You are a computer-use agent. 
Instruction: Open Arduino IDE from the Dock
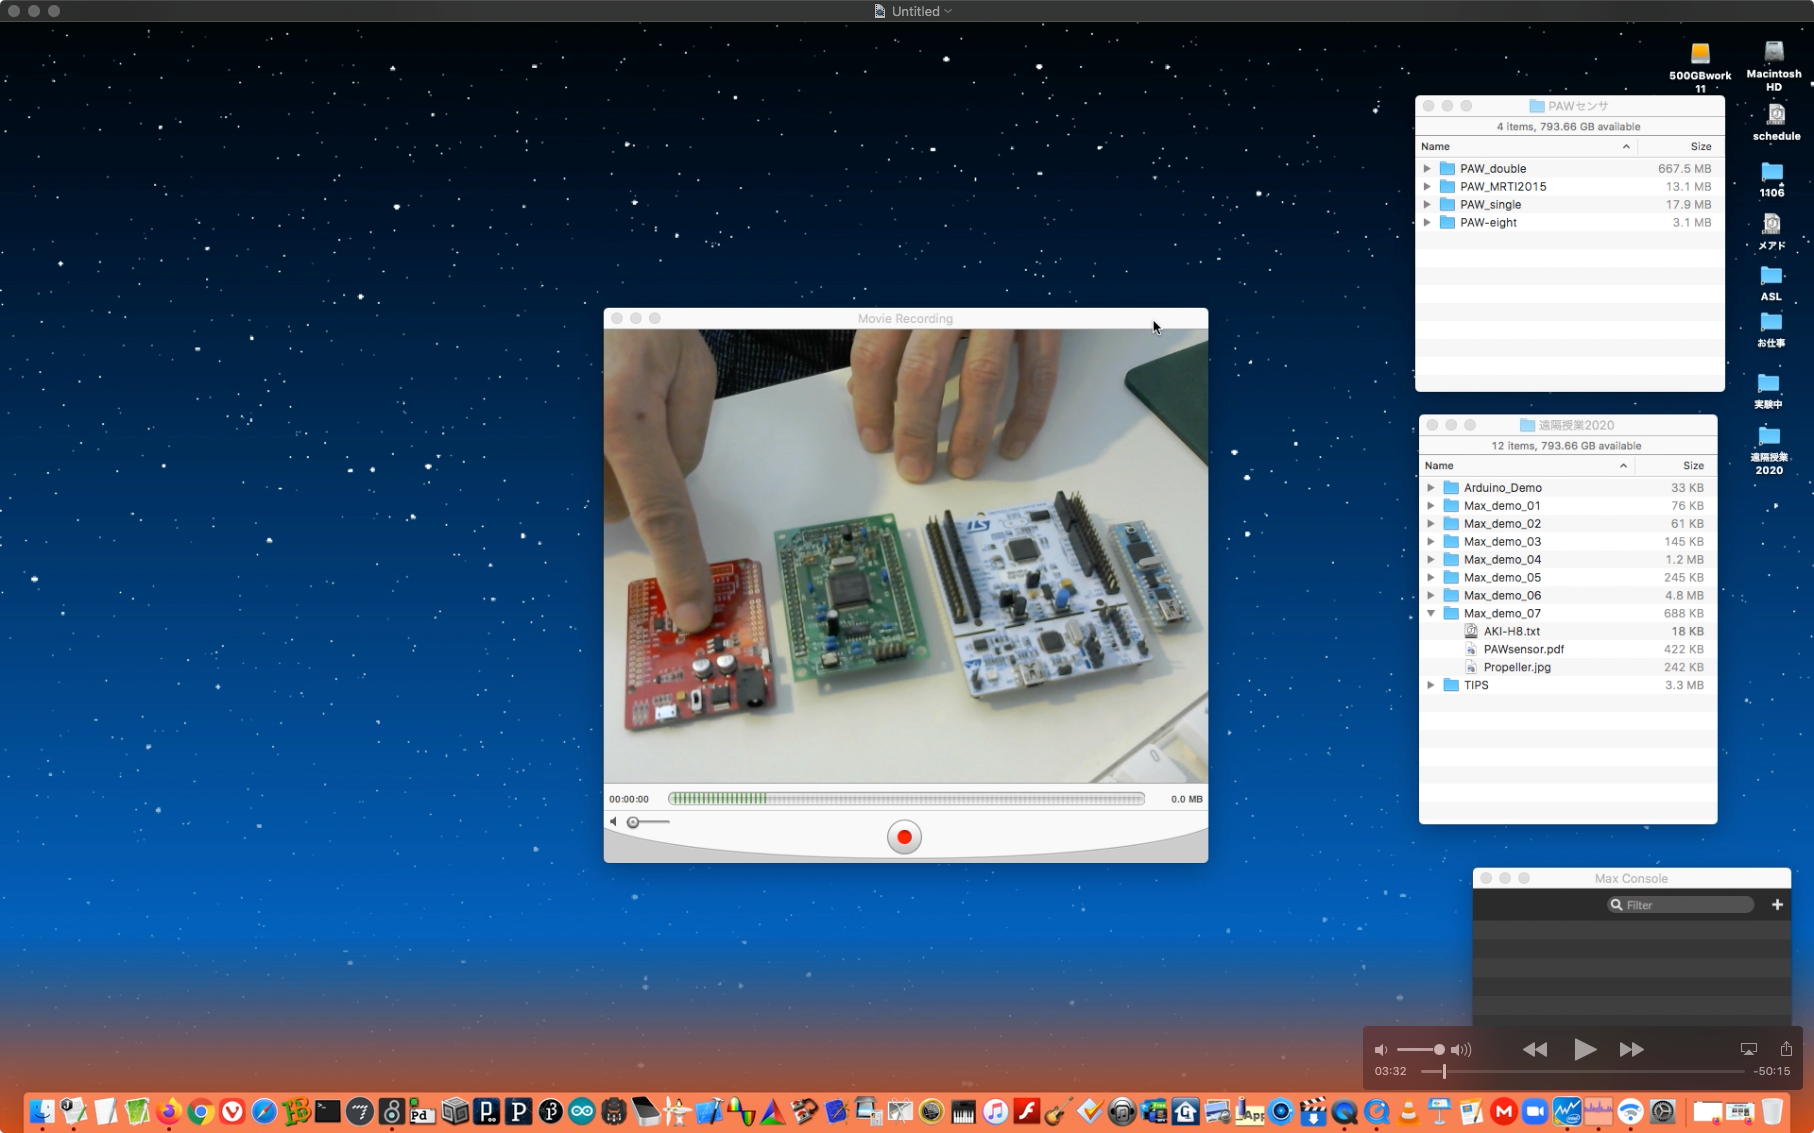click(581, 1111)
